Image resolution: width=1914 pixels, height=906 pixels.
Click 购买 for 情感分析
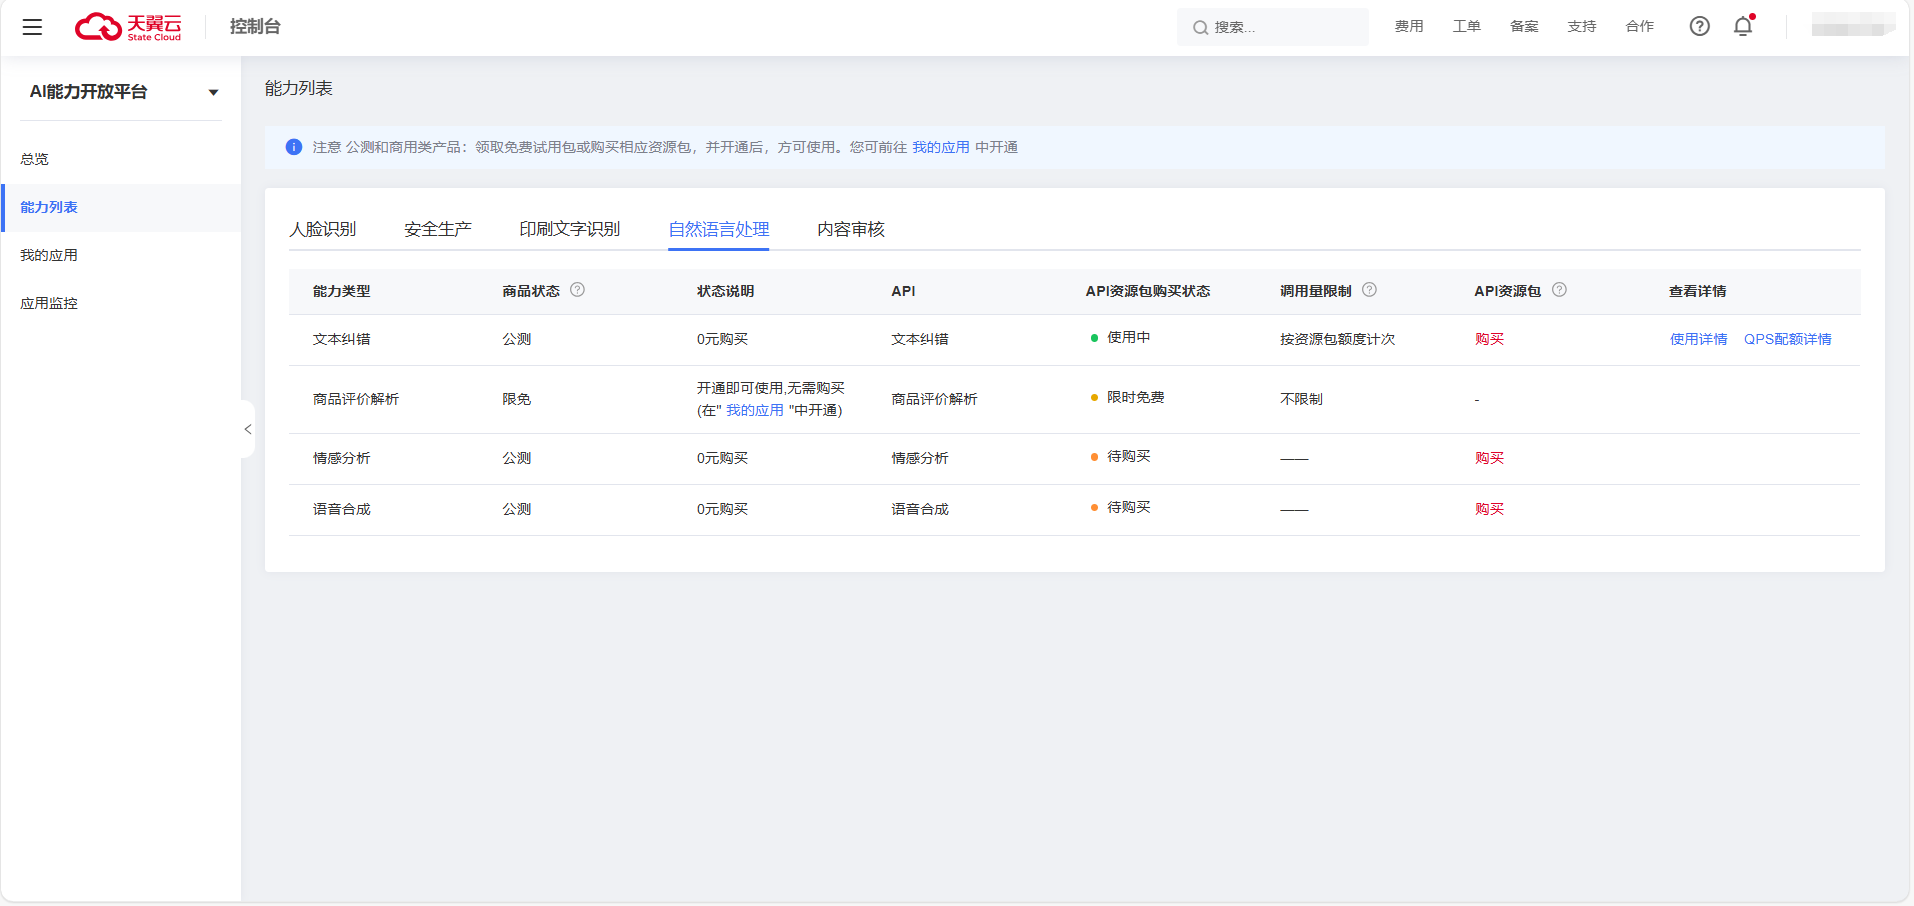click(1489, 458)
